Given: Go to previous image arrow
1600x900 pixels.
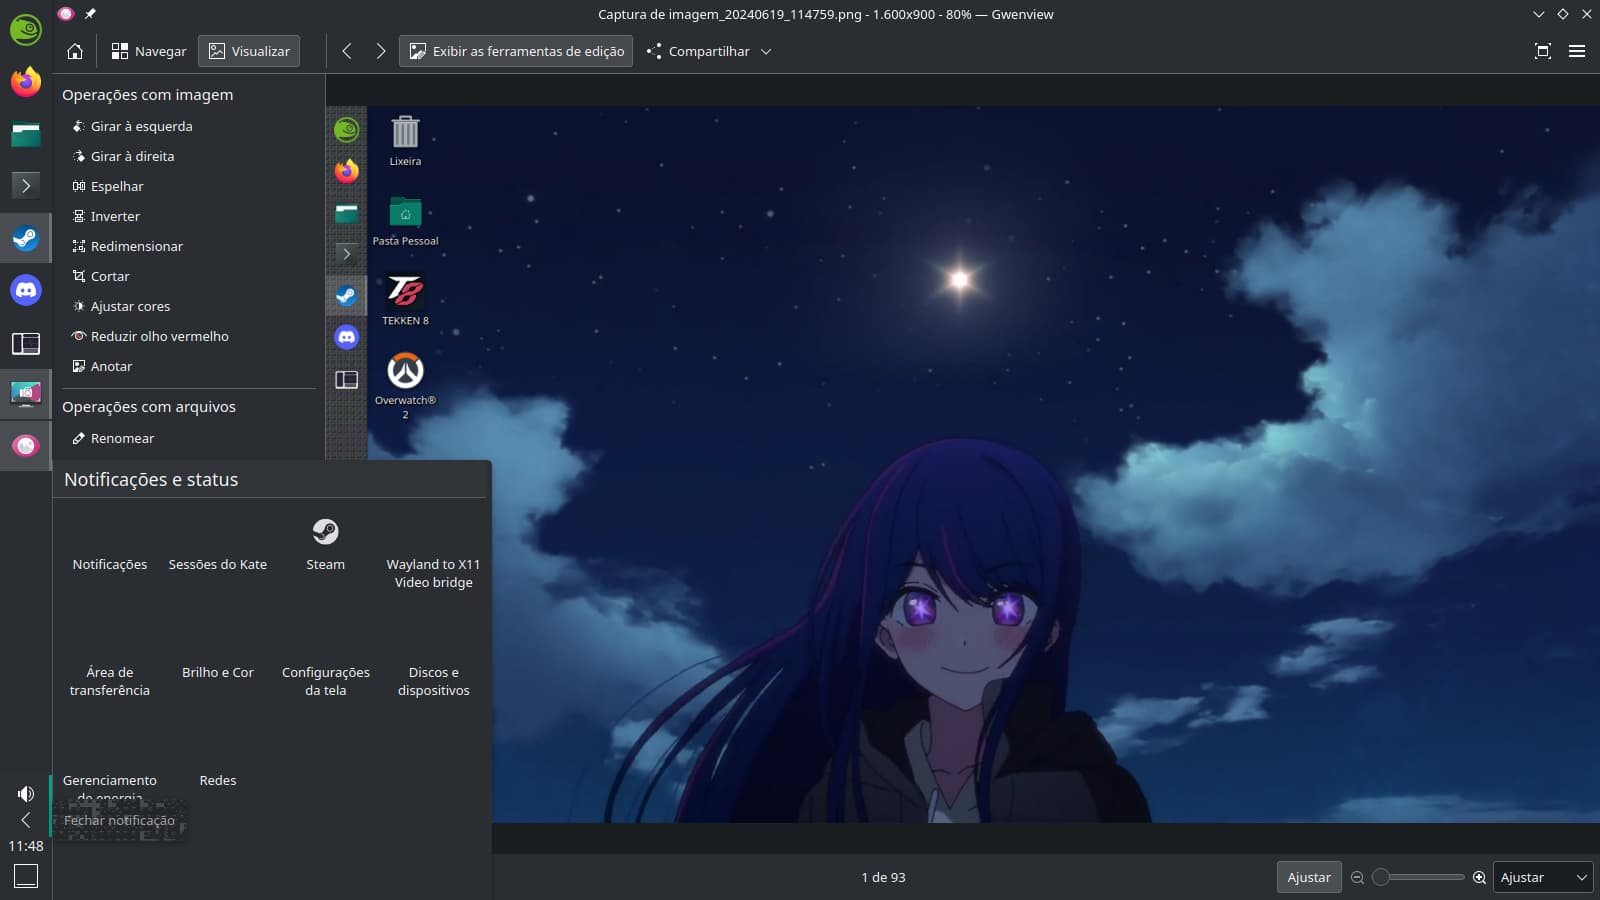Looking at the screenshot, I should [x=347, y=51].
